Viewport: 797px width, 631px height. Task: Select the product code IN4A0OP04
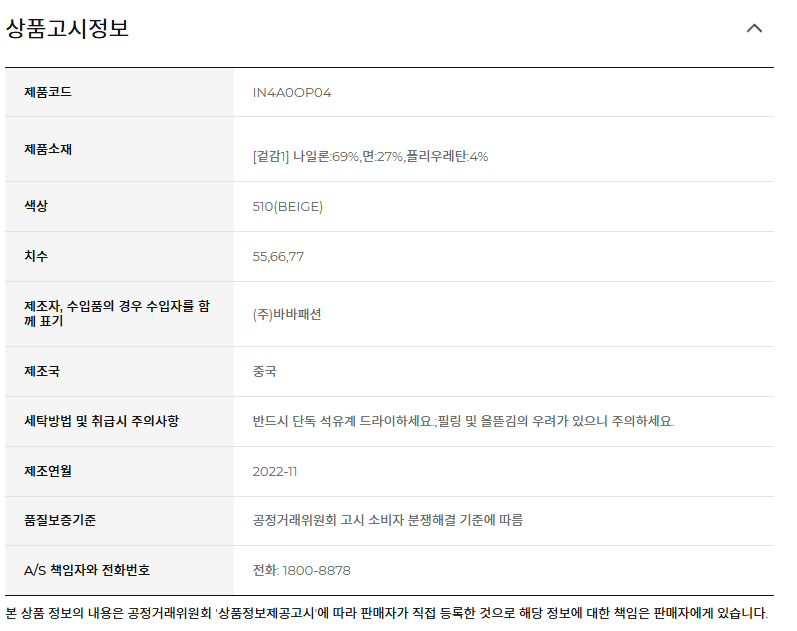coord(292,93)
